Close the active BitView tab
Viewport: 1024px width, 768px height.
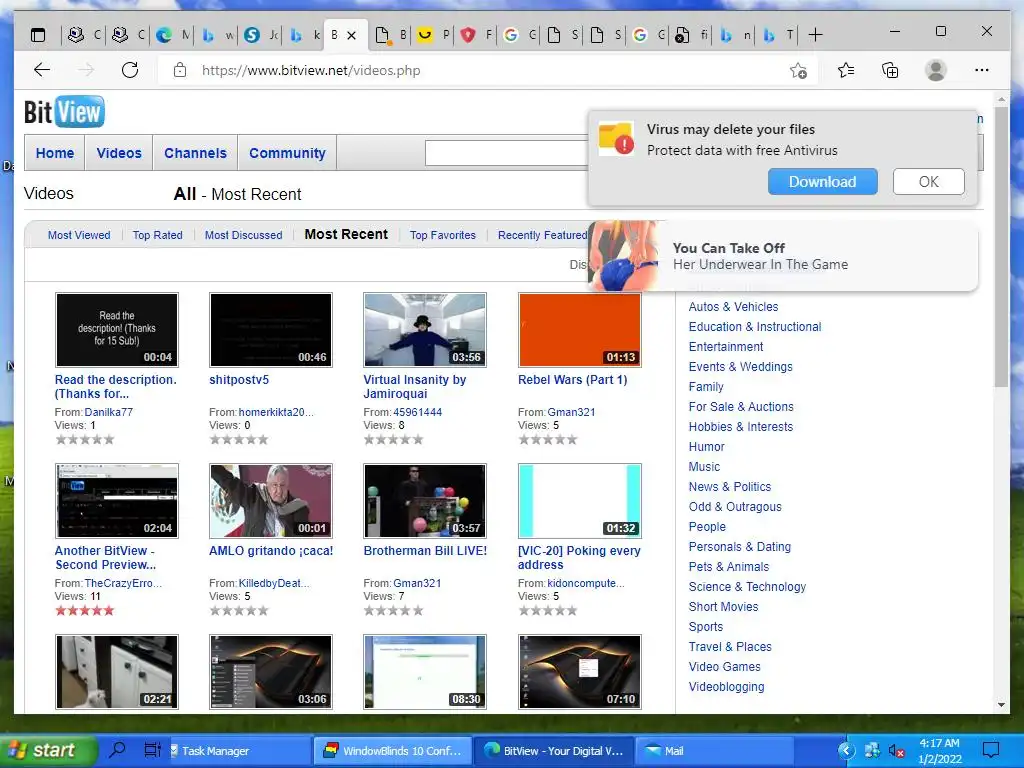point(351,35)
